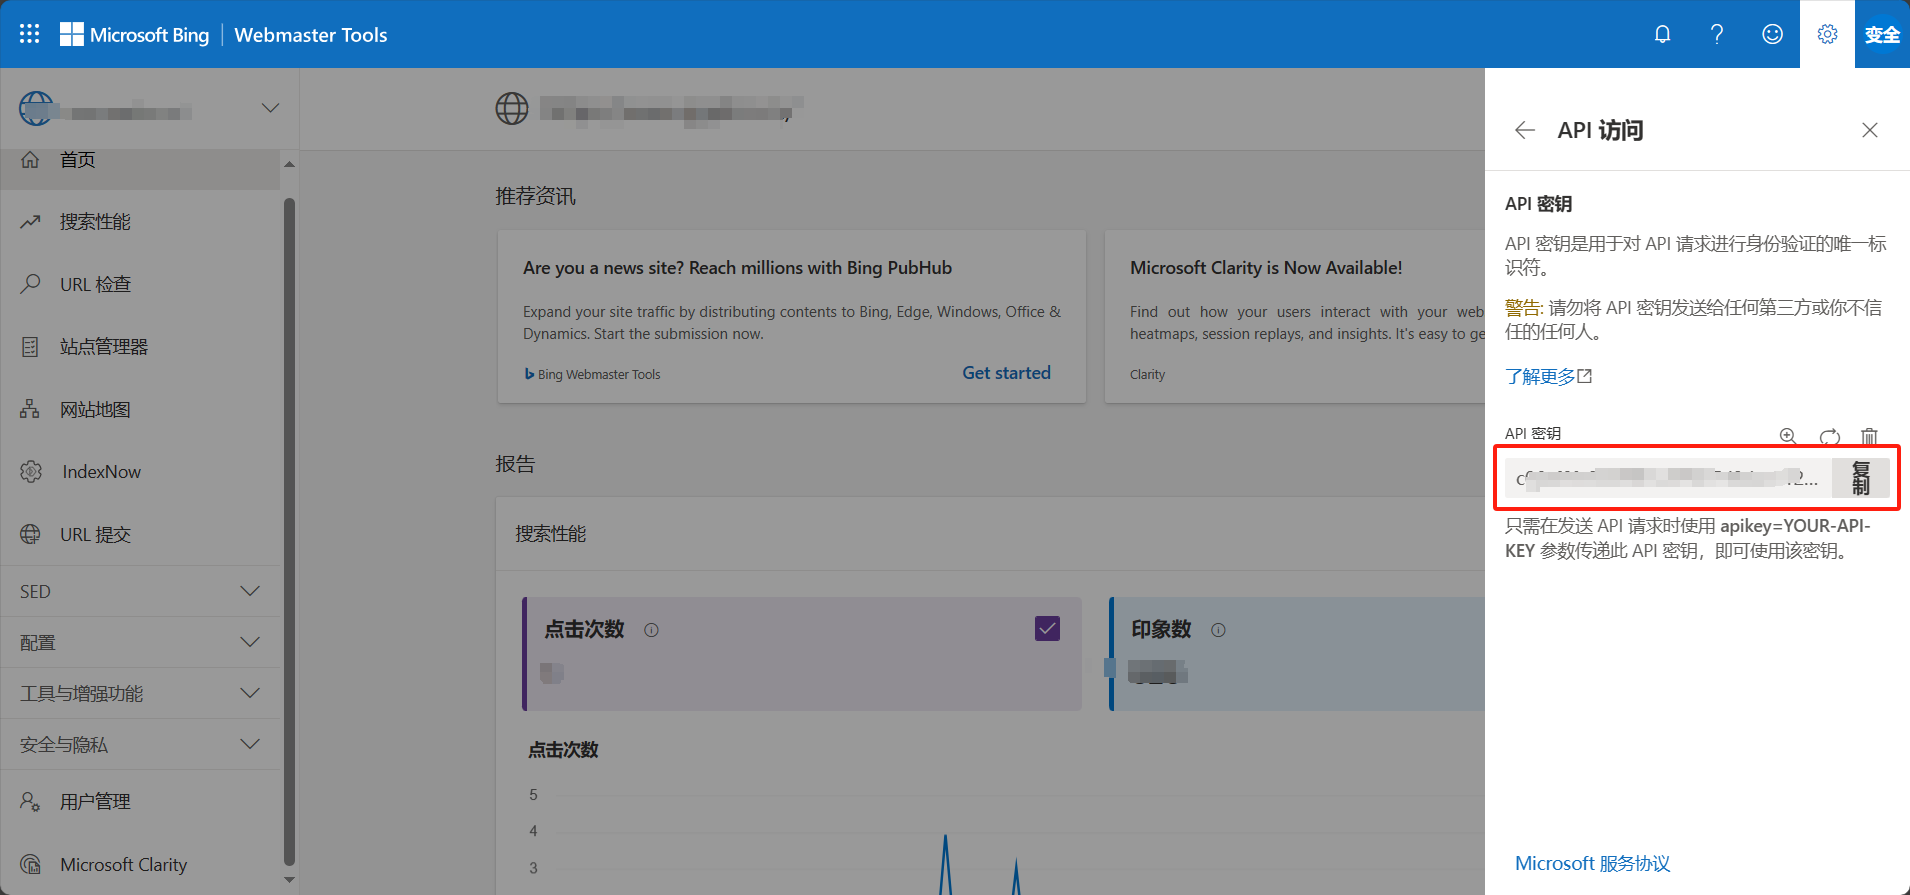Open the help question mark icon
Screen dimensions: 1910x895
[x=1717, y=34]
